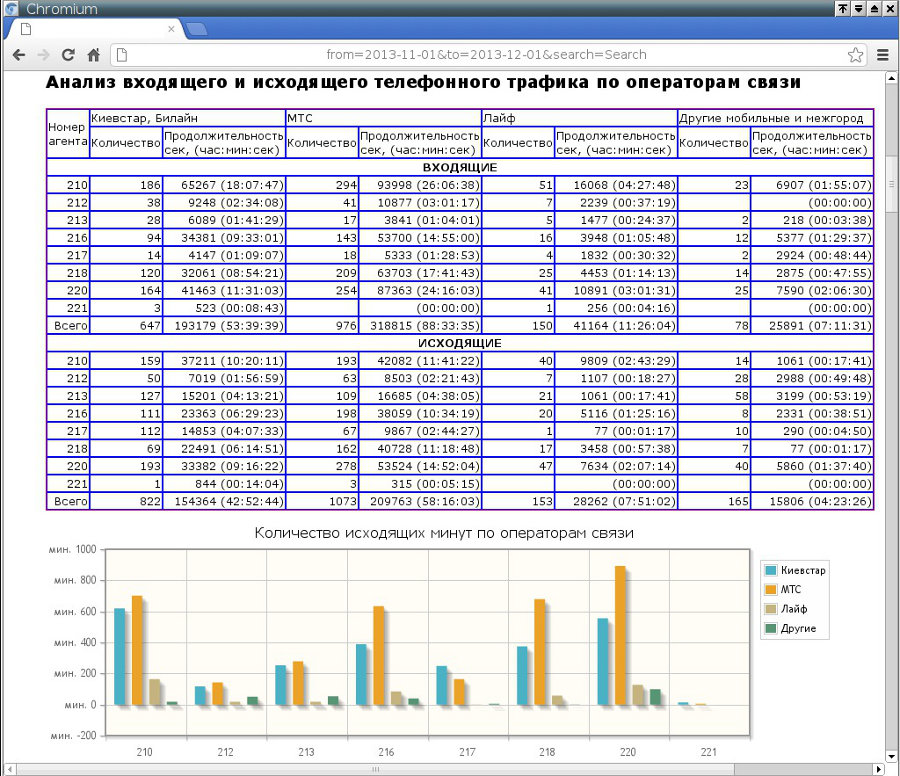This screenshot has height=776, width=900.
Task: Click the Лайф legend entry
Action: [794, 609]
